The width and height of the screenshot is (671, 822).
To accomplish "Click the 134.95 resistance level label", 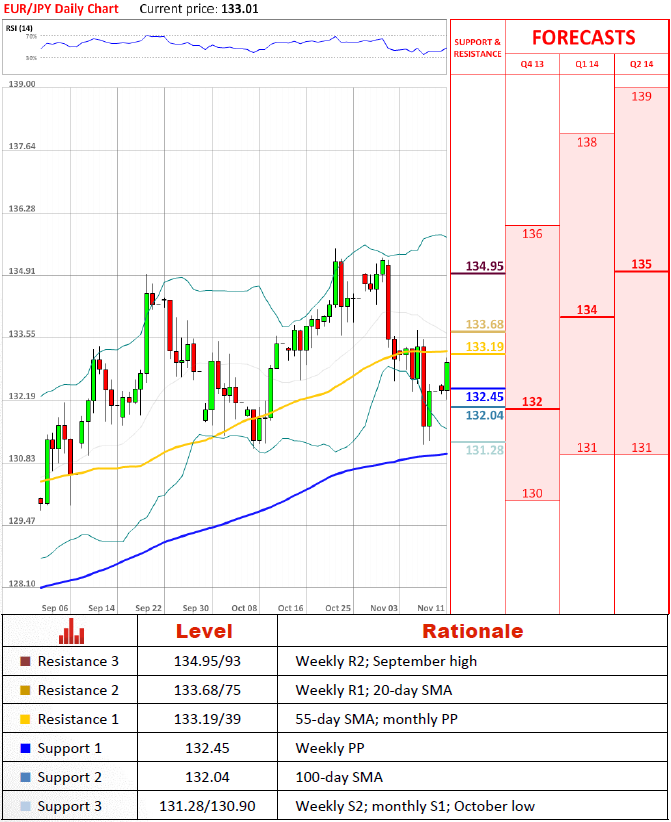I will point(484,267).
